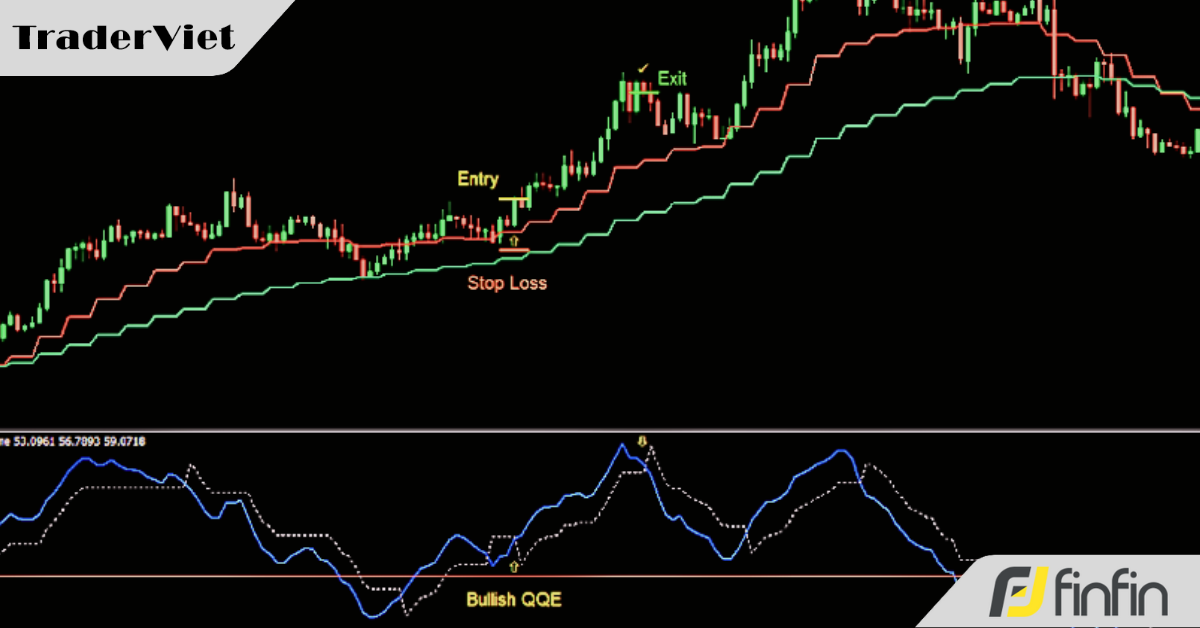Click the QQE indicator values readout

[x=75, y=440]
